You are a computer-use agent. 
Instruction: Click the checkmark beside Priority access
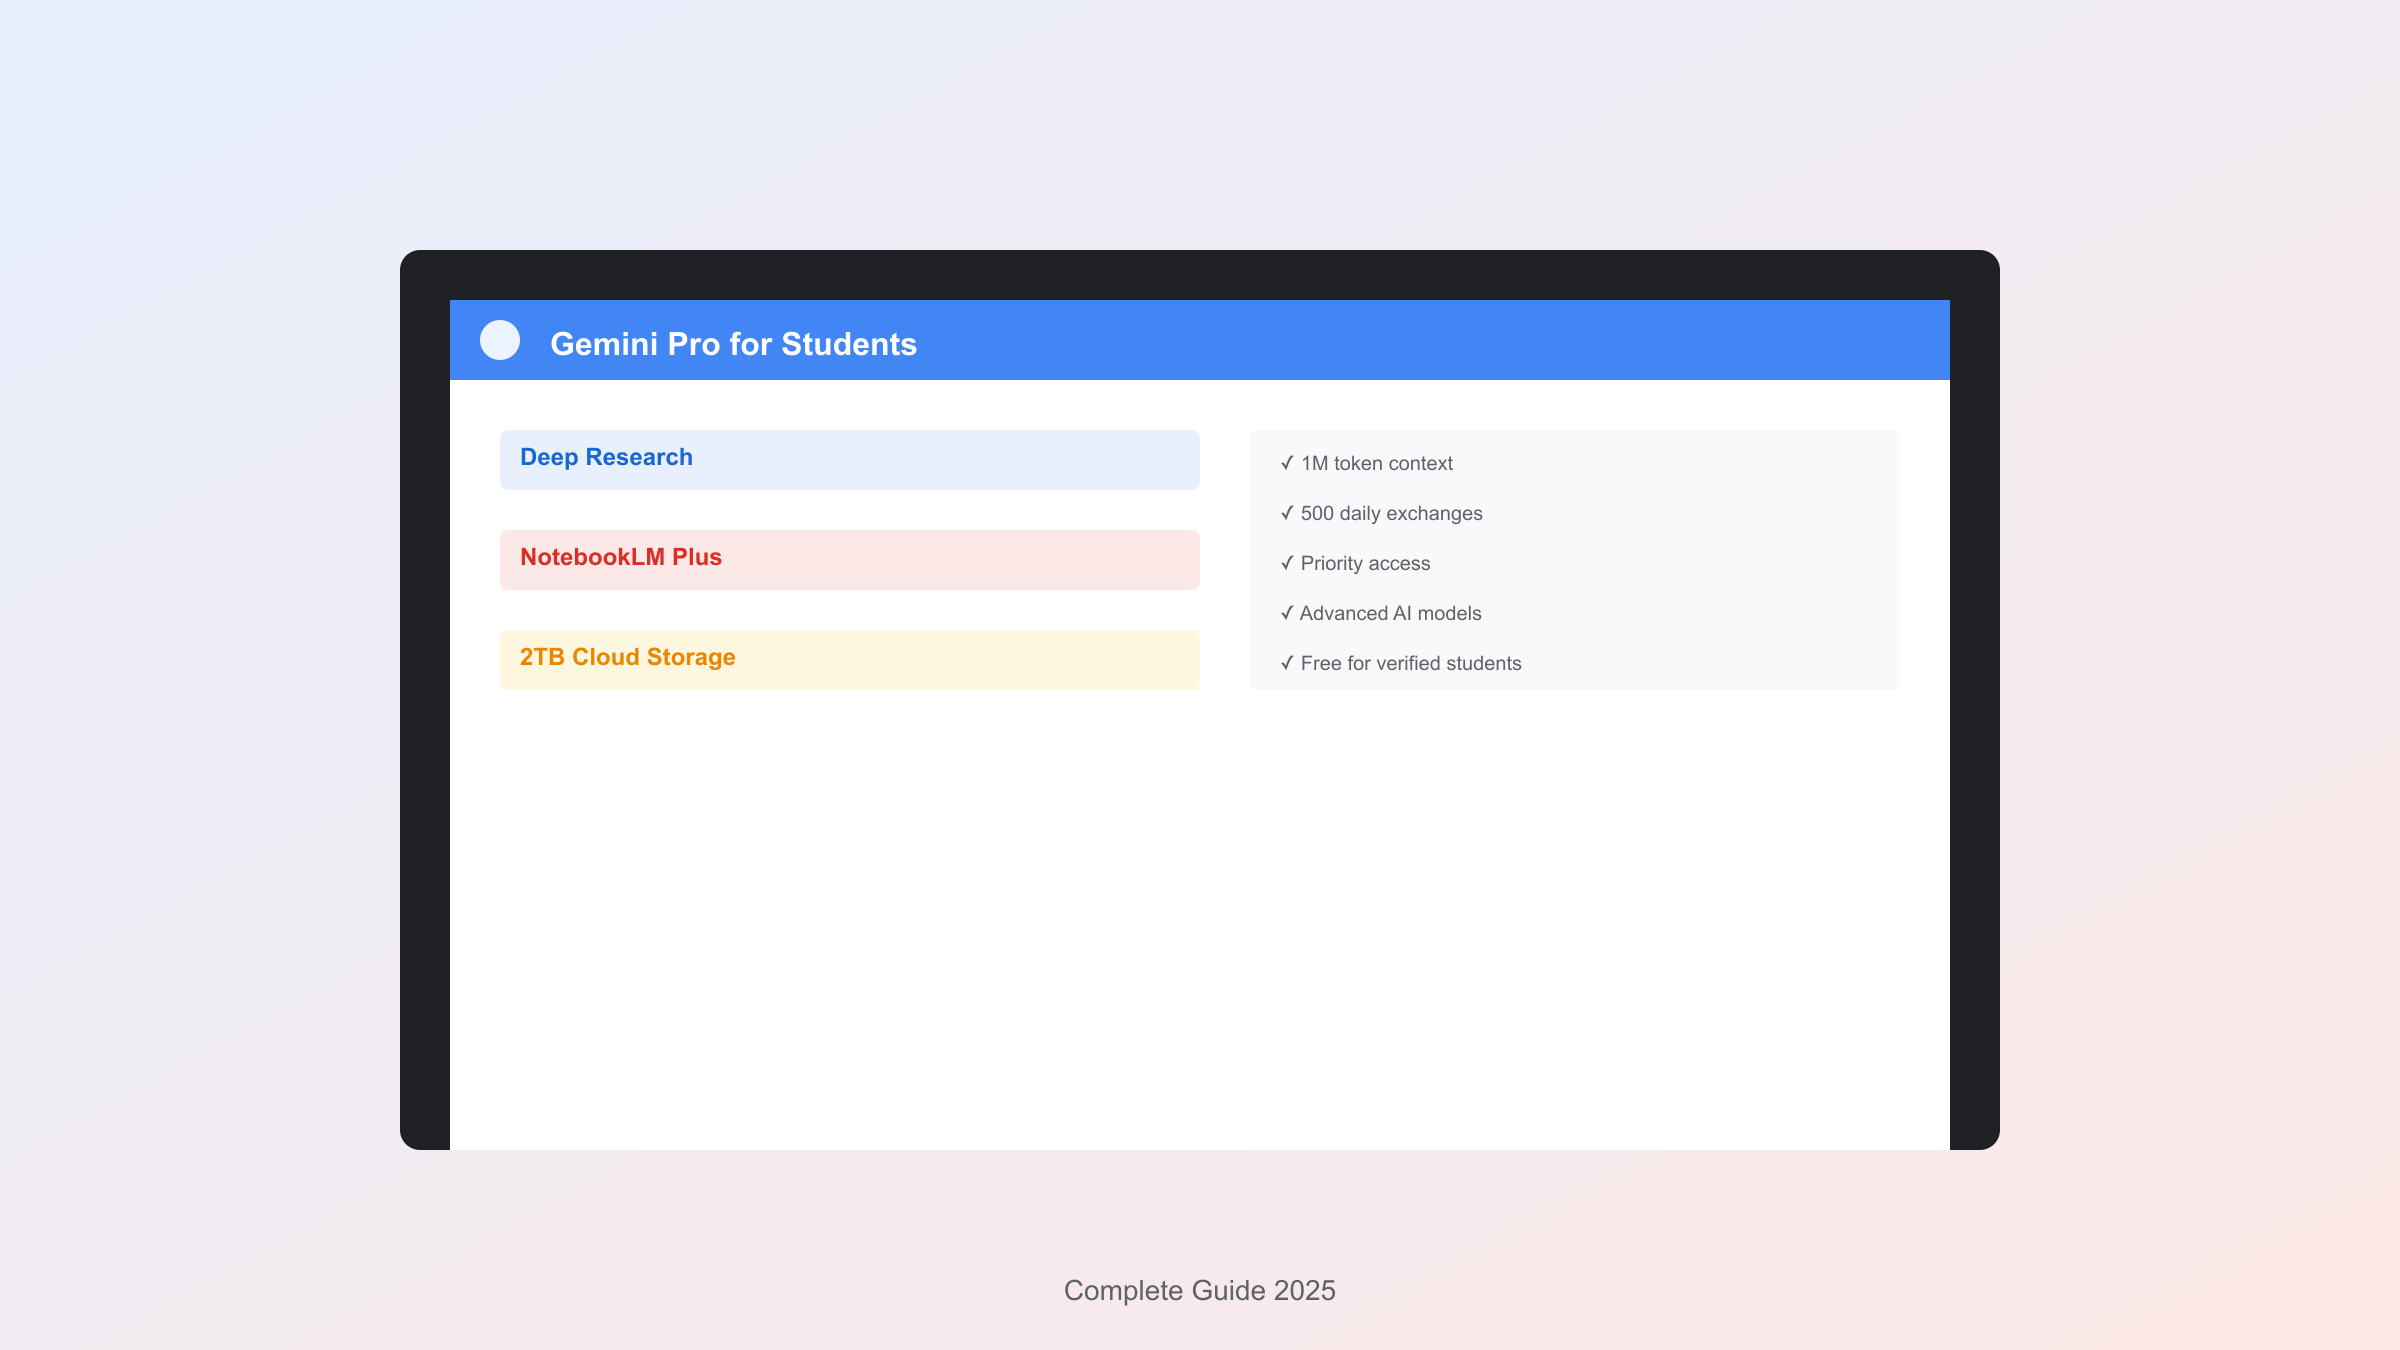point(1287,563)
